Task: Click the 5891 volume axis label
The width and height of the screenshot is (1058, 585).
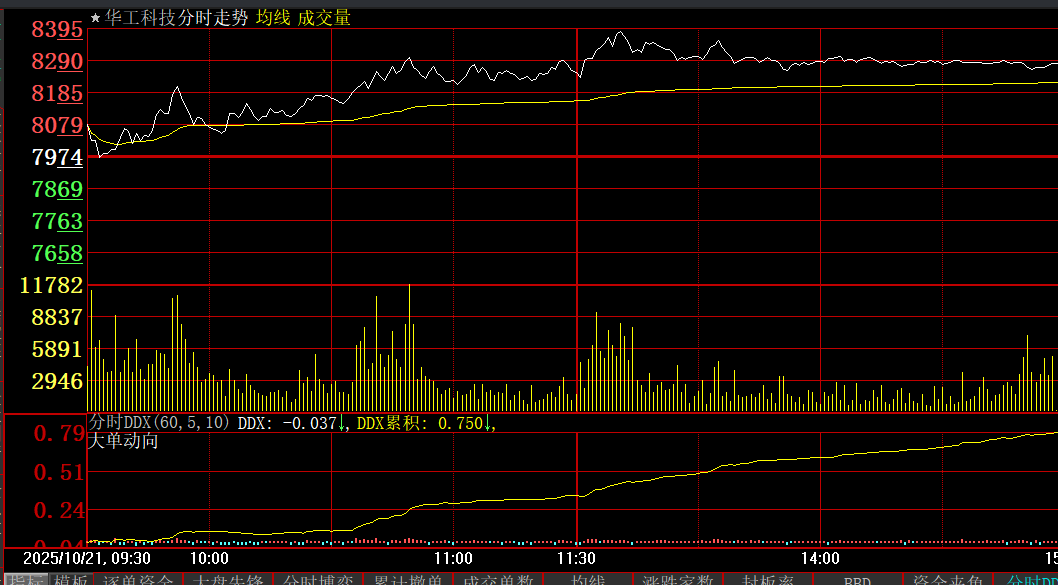Action: tap(57, 349)
